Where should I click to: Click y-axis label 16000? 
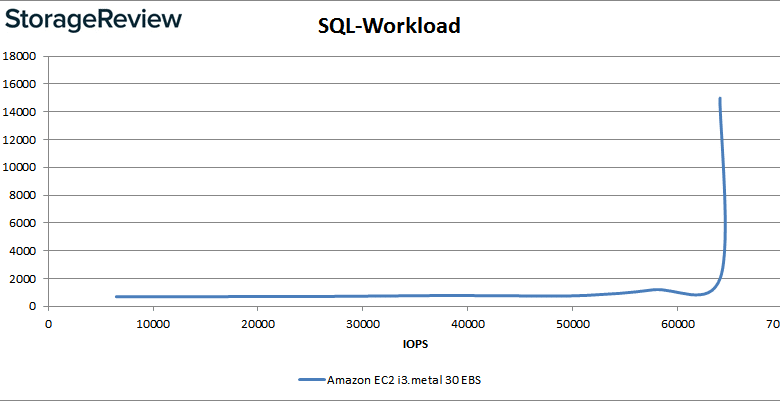pyautogui.click(x=19, y=84)
